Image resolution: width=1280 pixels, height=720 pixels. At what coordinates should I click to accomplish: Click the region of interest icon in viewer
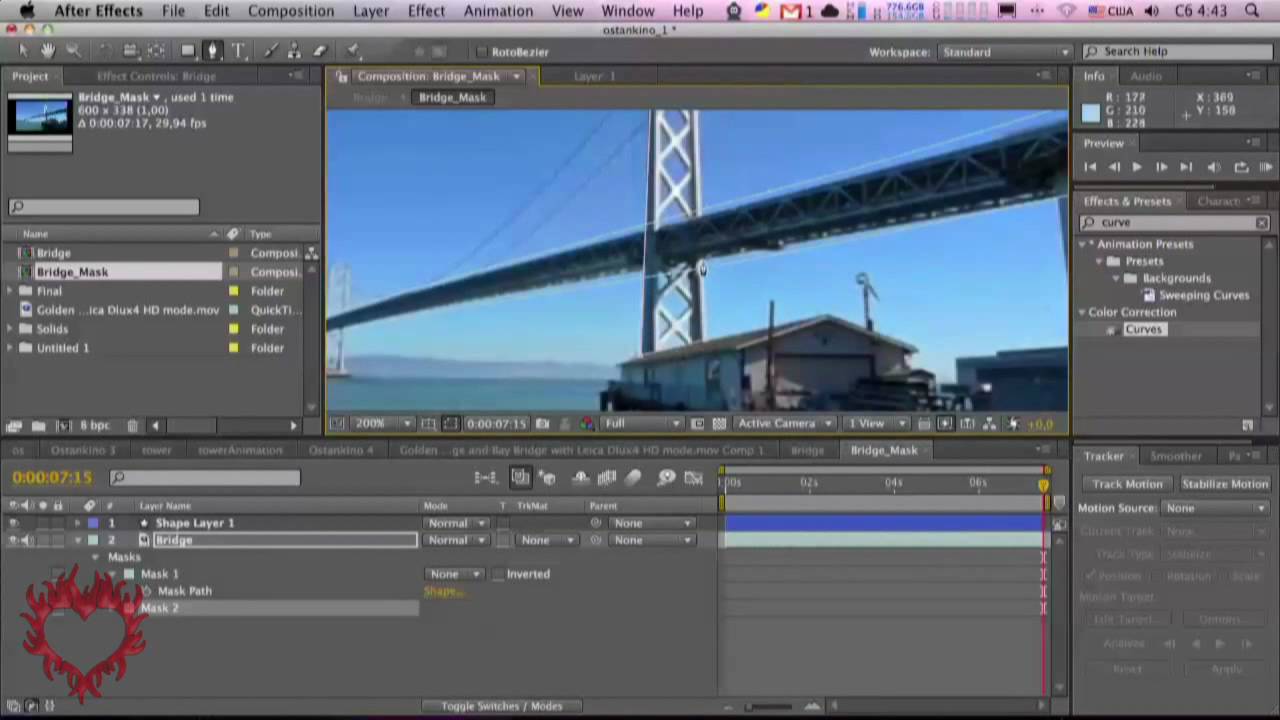pyautogui.click(x=697, y=424)
